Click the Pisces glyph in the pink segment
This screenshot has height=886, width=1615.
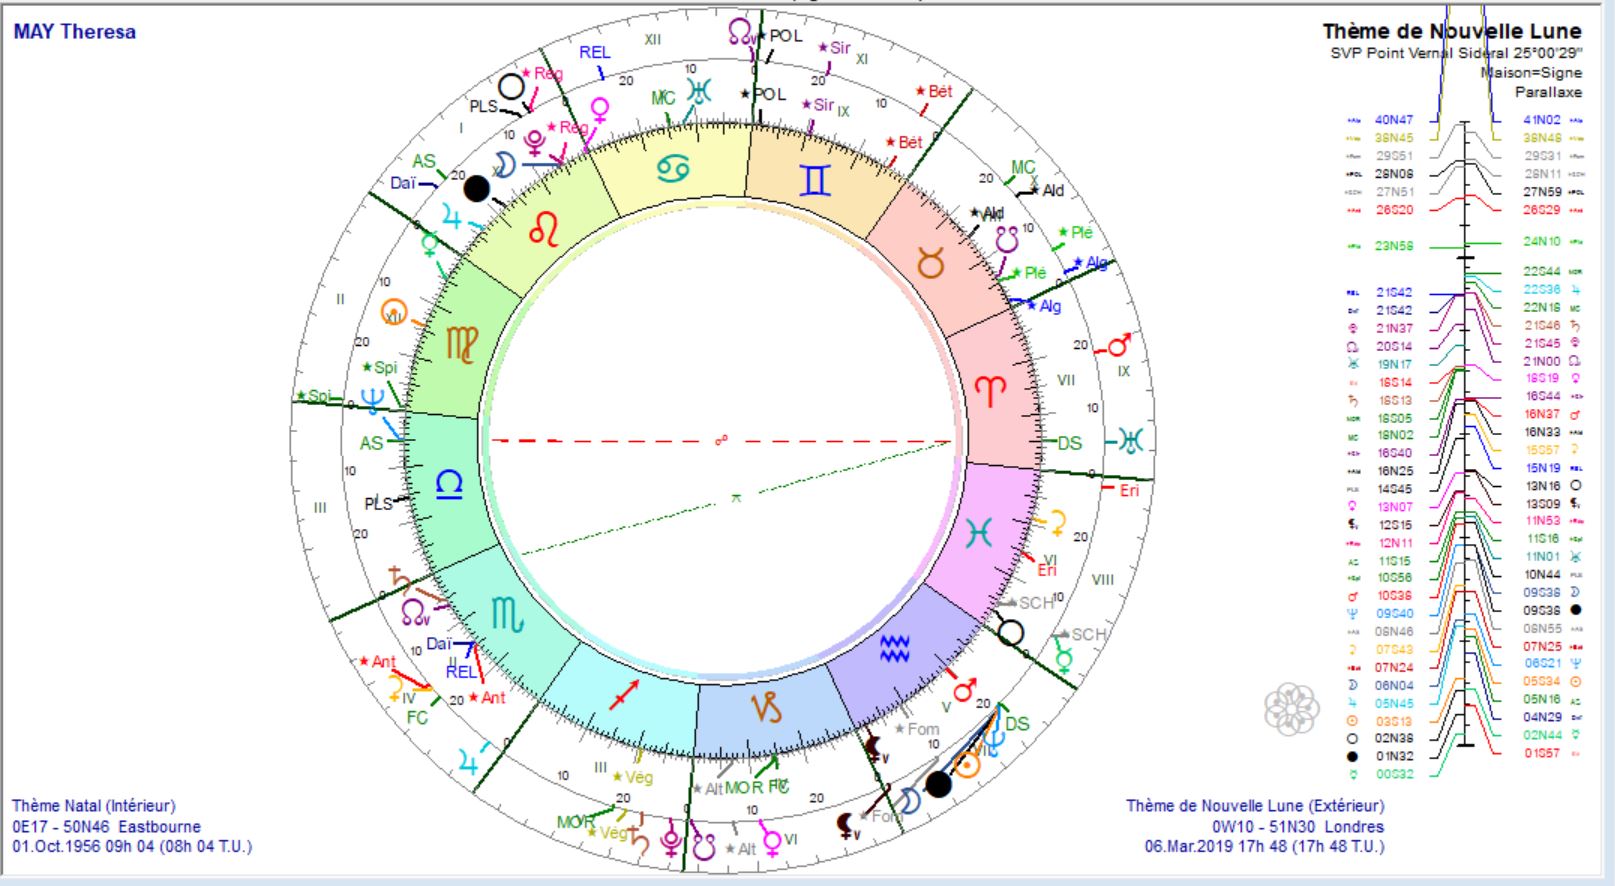click(x=978, y=533)
